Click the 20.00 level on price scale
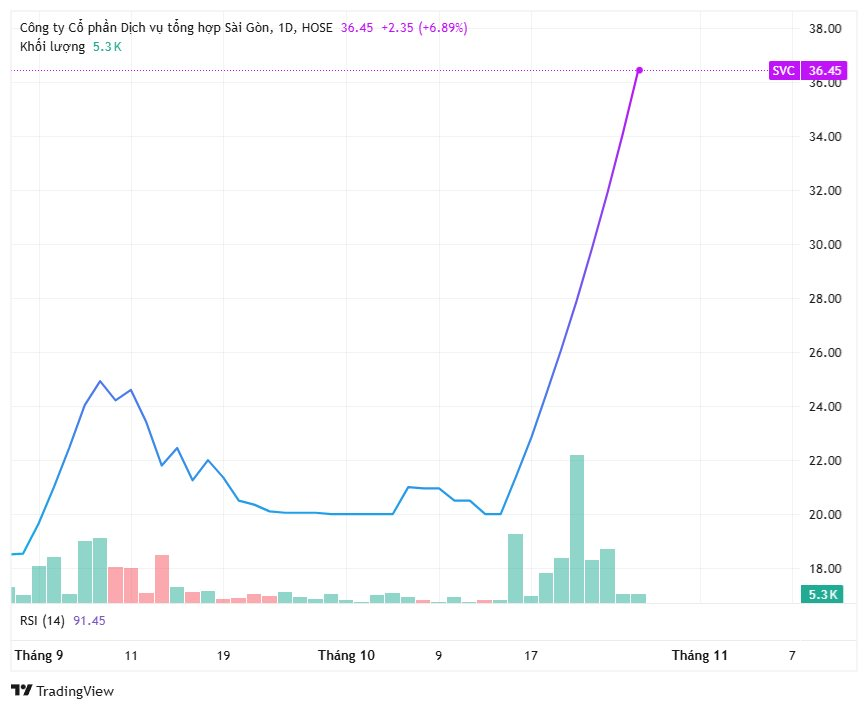 (825, 515)
